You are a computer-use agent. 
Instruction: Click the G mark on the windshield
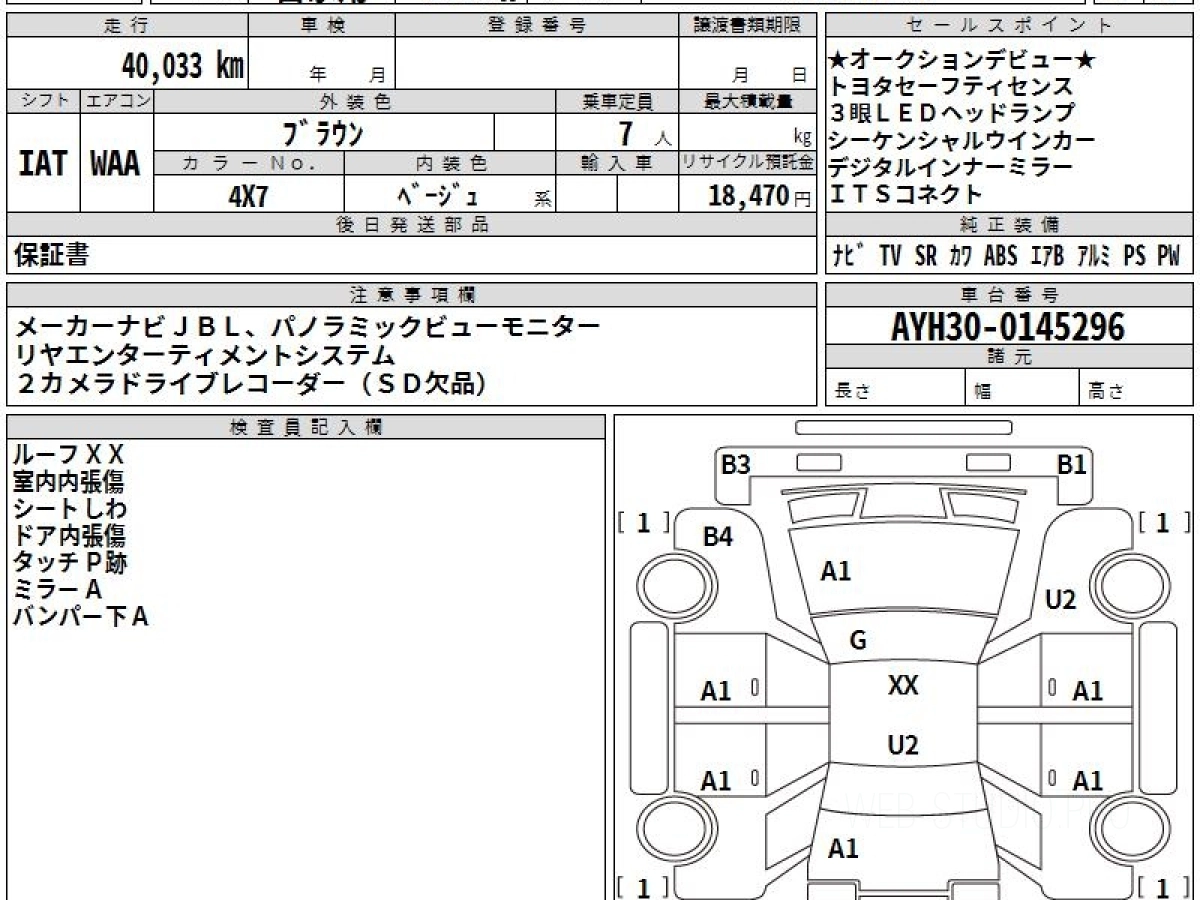pyautogui.click(x=858, y=641)
